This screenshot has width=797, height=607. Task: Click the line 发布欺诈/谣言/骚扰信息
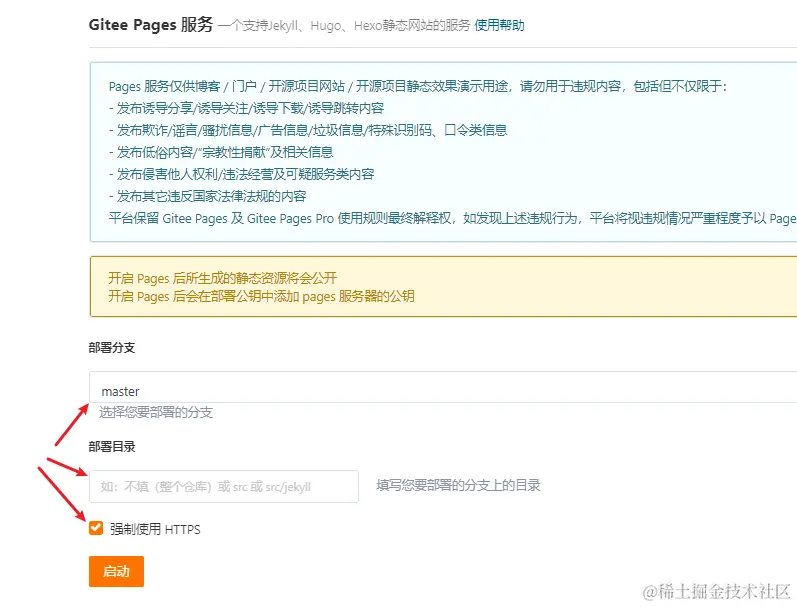click(x=308, y=130)
